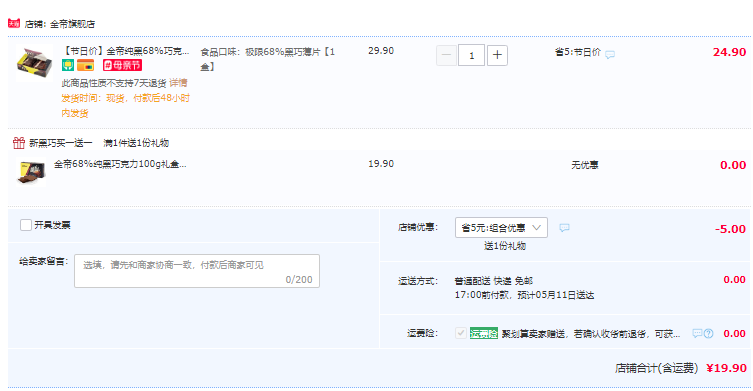
Task: Decrease quantity with the minus button
Action: point(446,55)
